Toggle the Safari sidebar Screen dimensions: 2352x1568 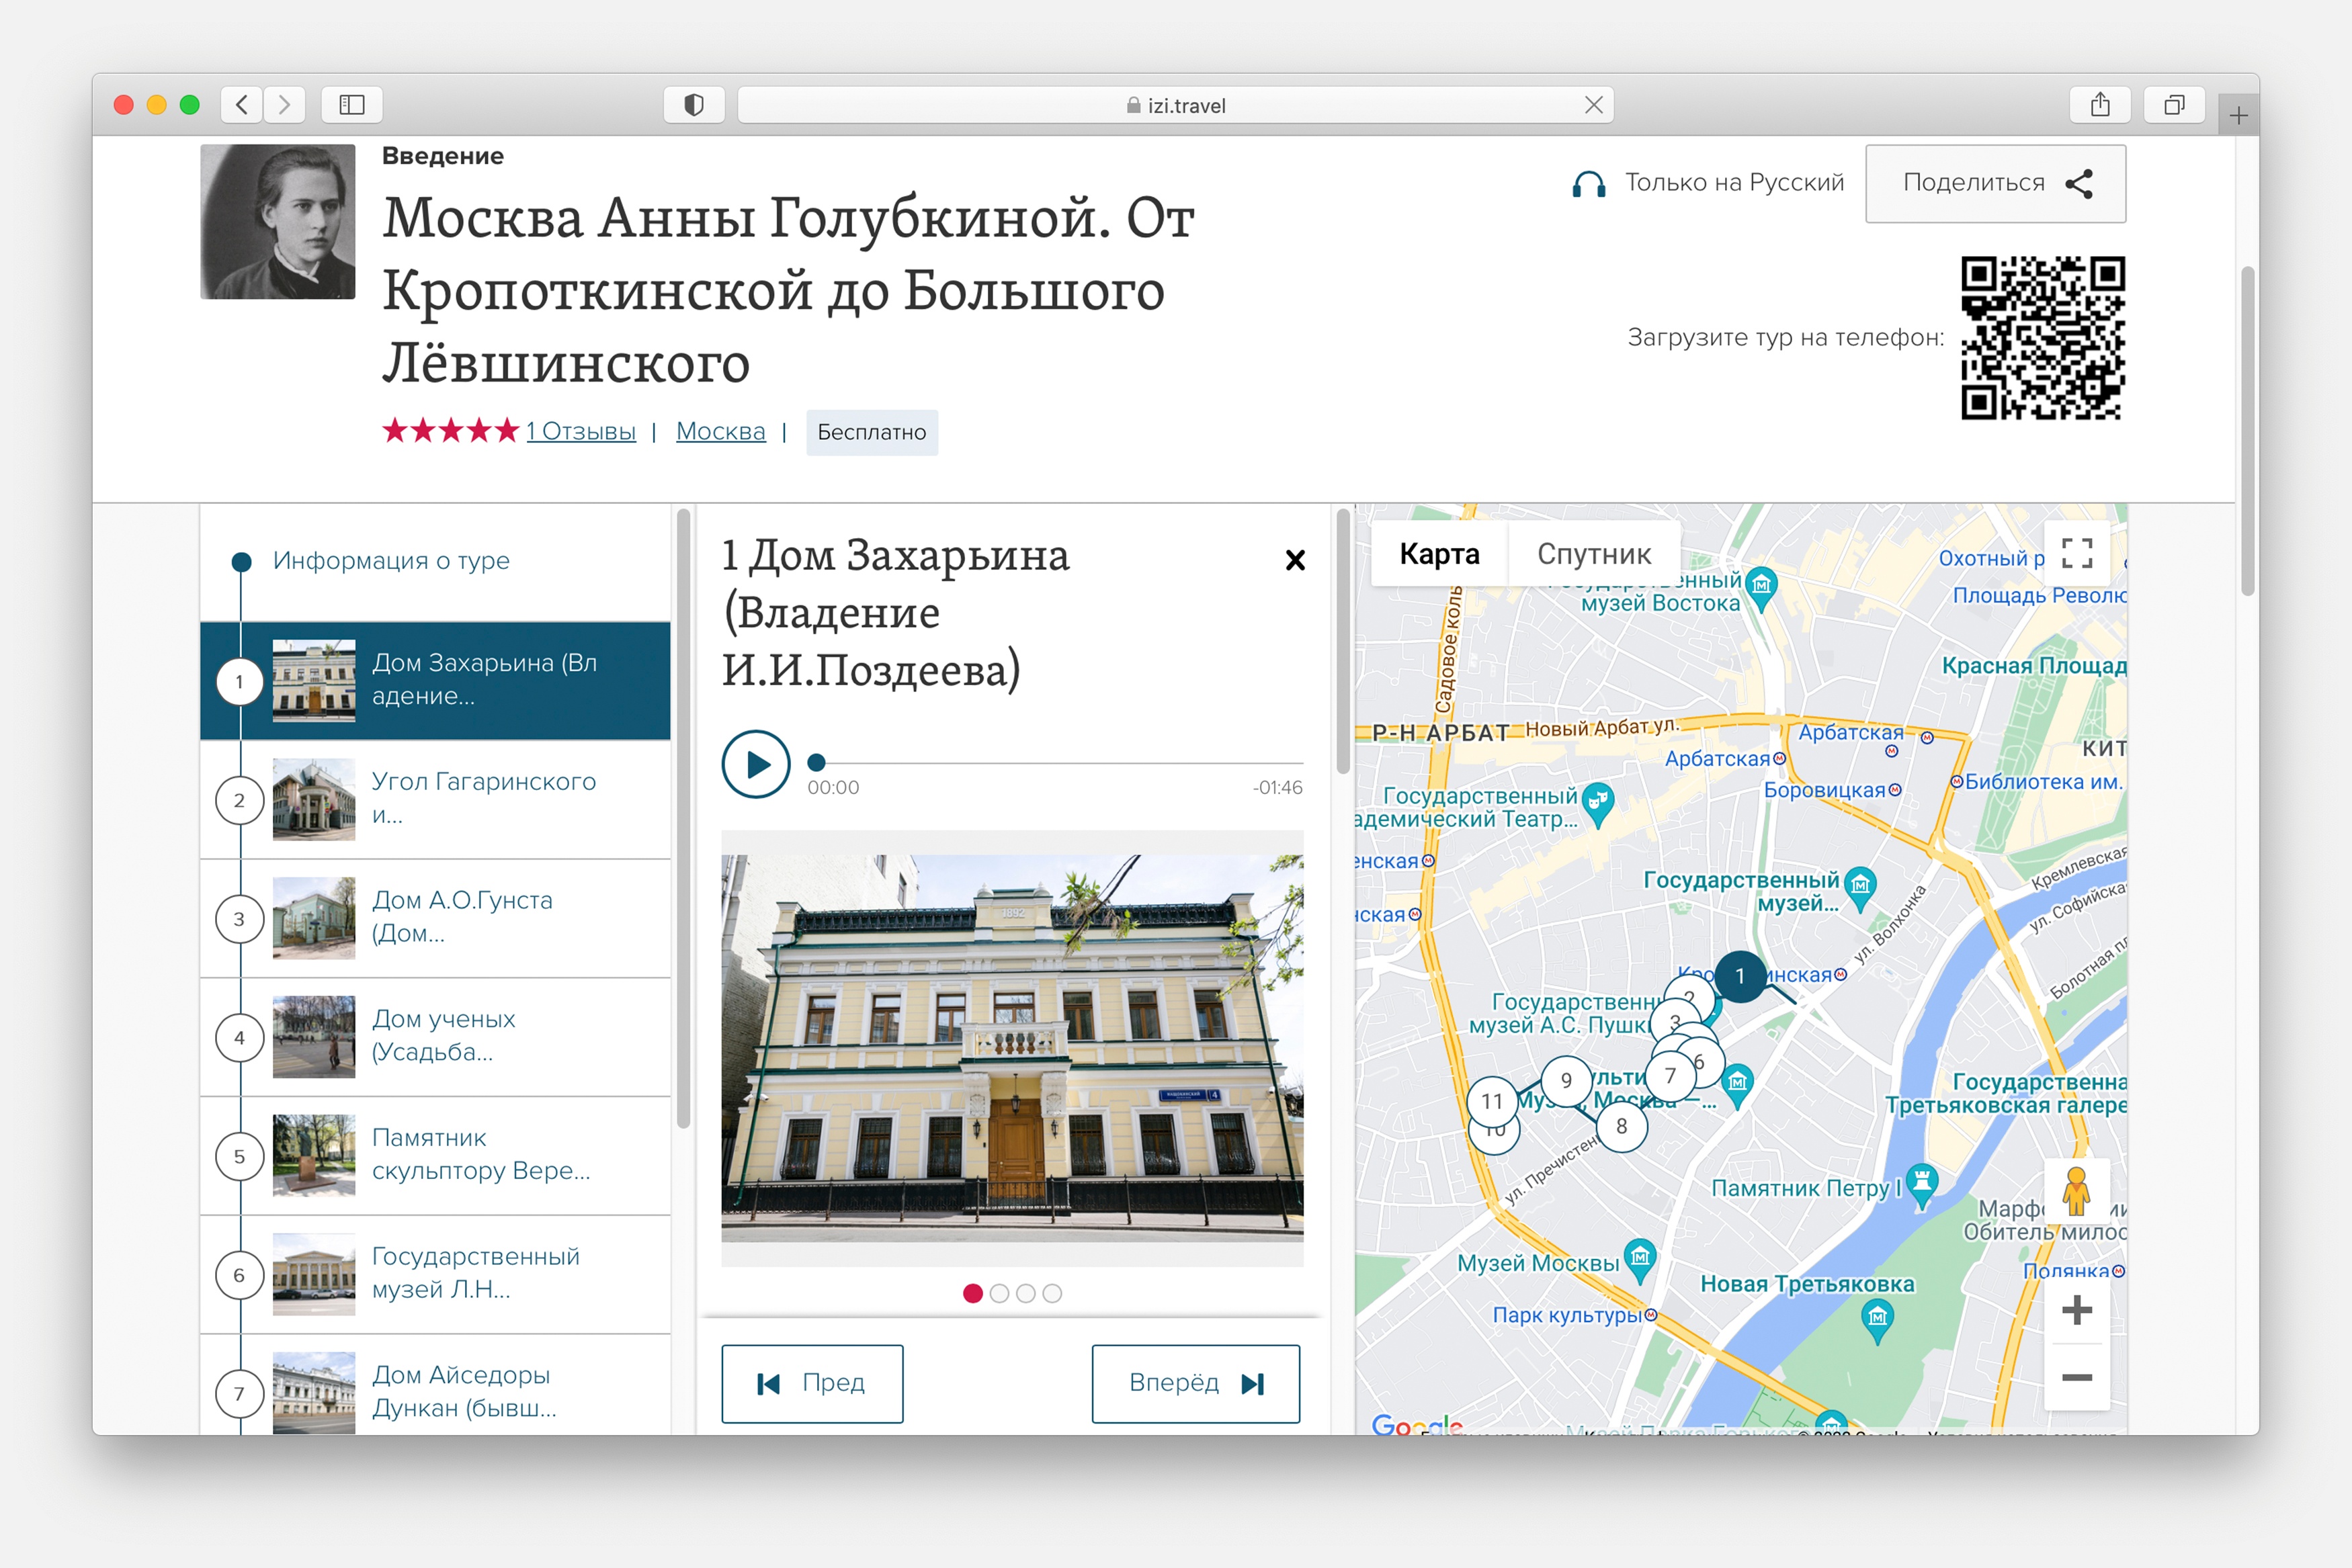352,104
